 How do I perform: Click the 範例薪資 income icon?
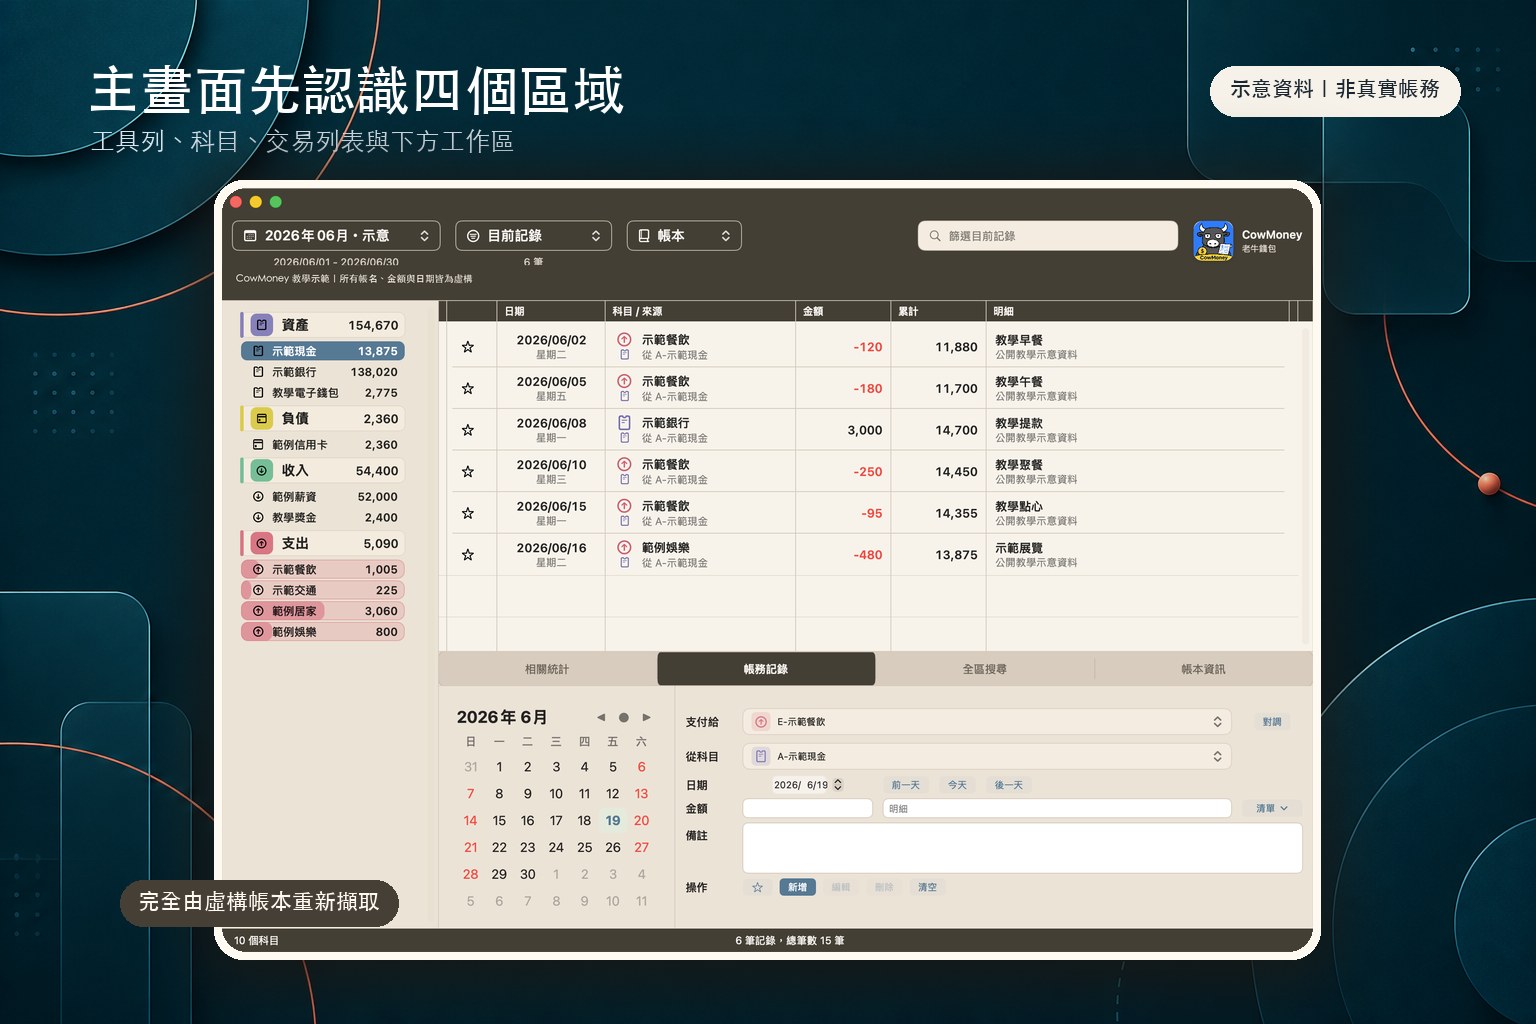pos(258,497)
